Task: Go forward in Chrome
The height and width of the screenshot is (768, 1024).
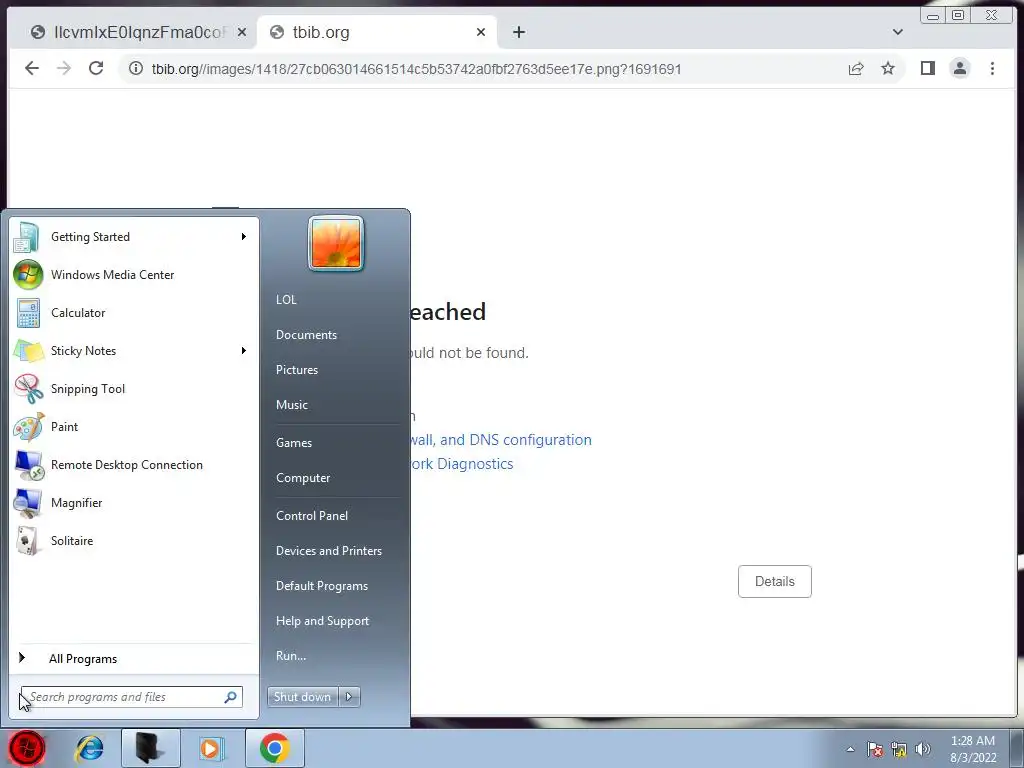Action: pyautogui.click(x=64, y=69)
